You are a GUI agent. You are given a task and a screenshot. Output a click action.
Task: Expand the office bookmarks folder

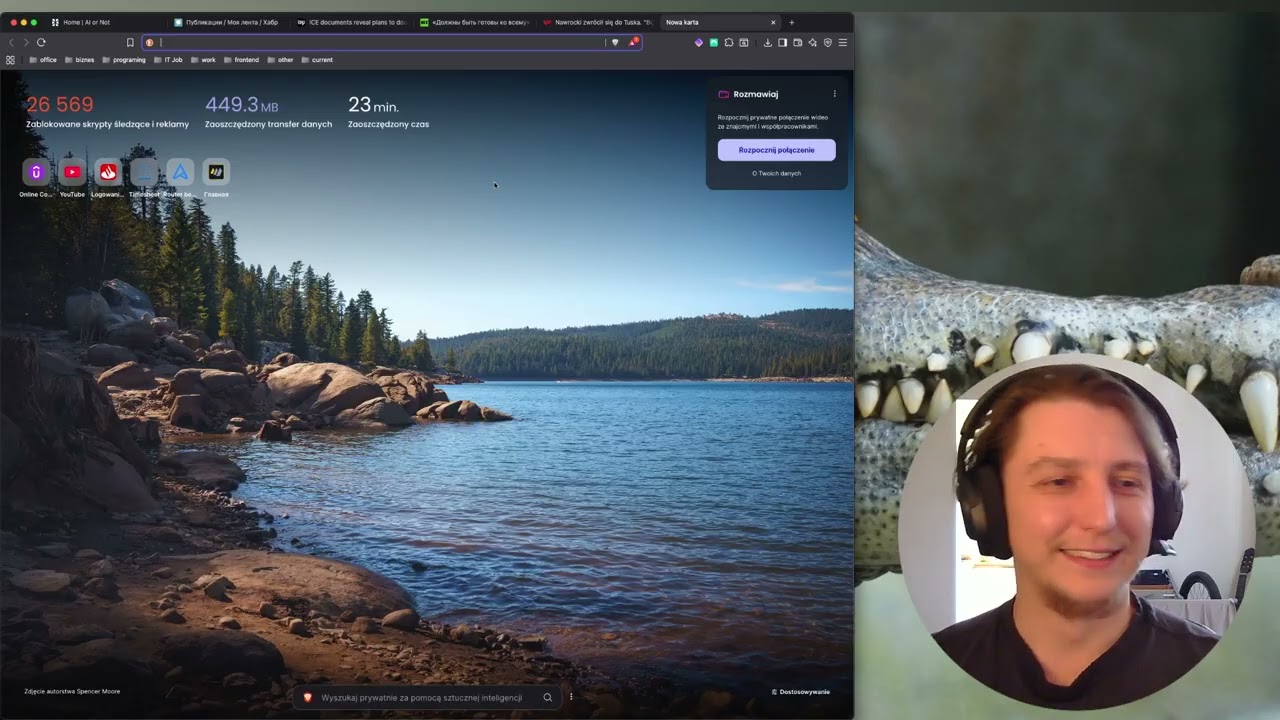click(43, 60)
